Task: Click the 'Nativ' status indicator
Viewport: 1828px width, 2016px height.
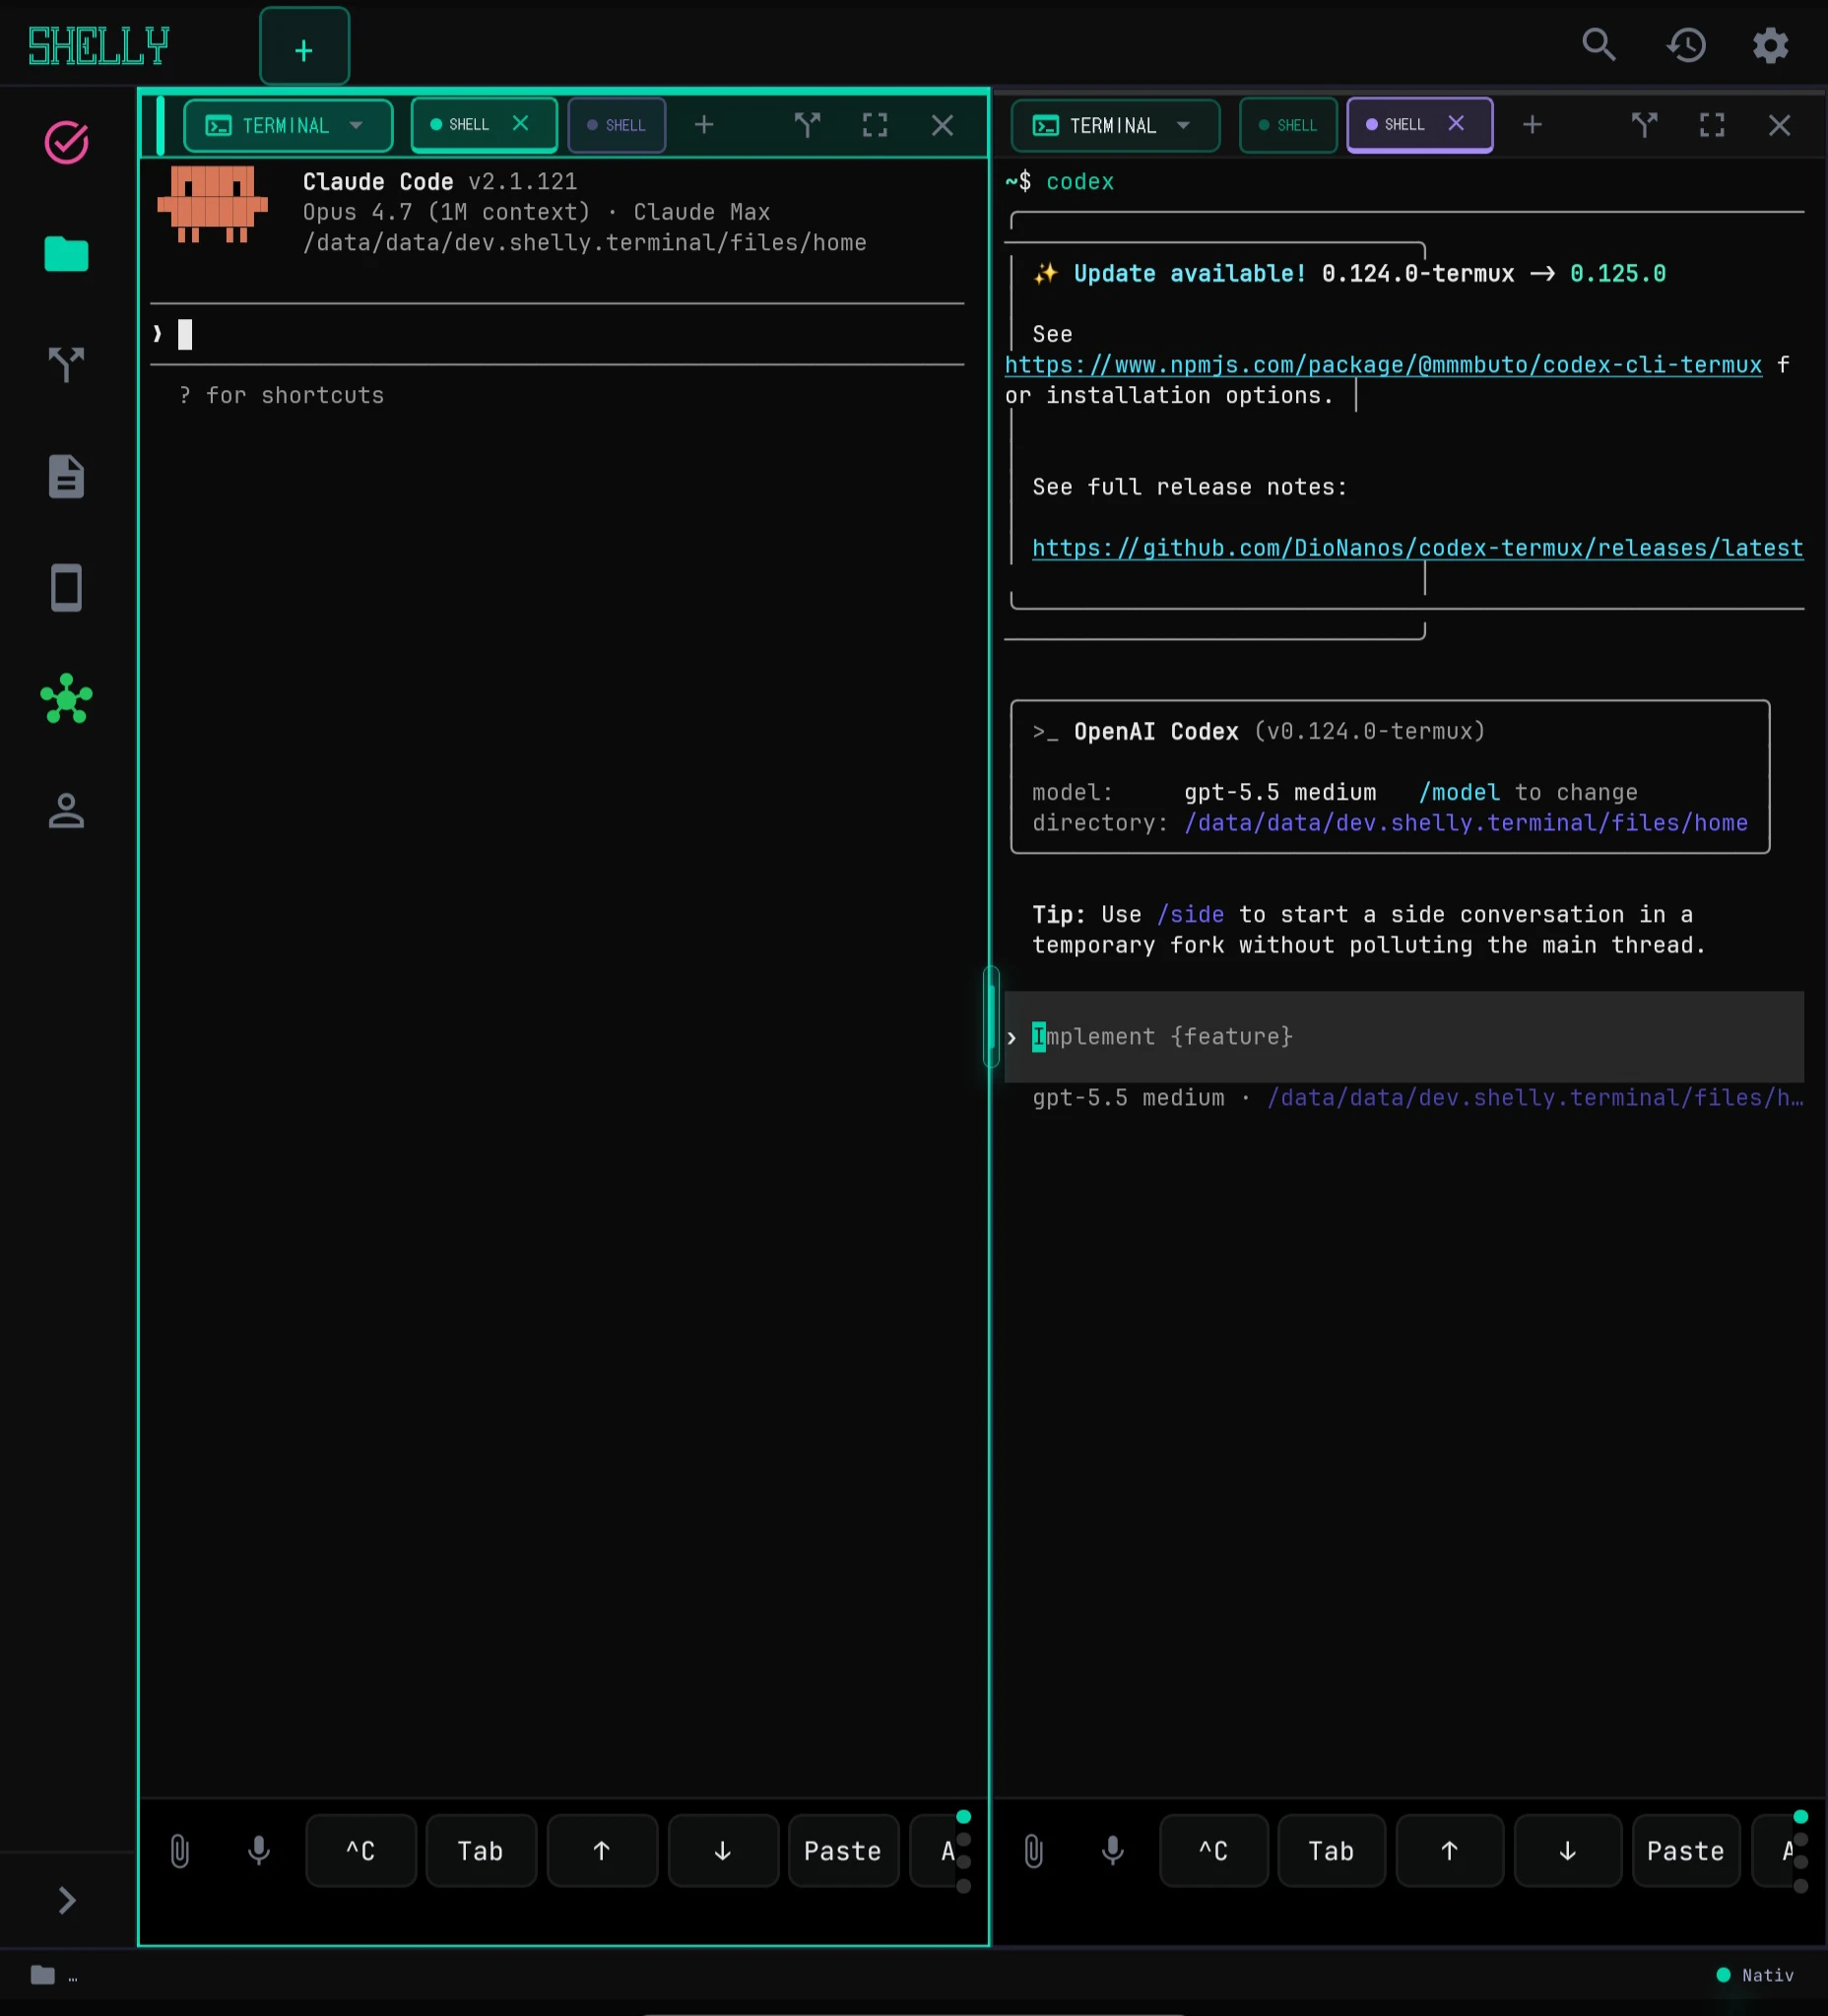Action: tap(1756, 1975)
